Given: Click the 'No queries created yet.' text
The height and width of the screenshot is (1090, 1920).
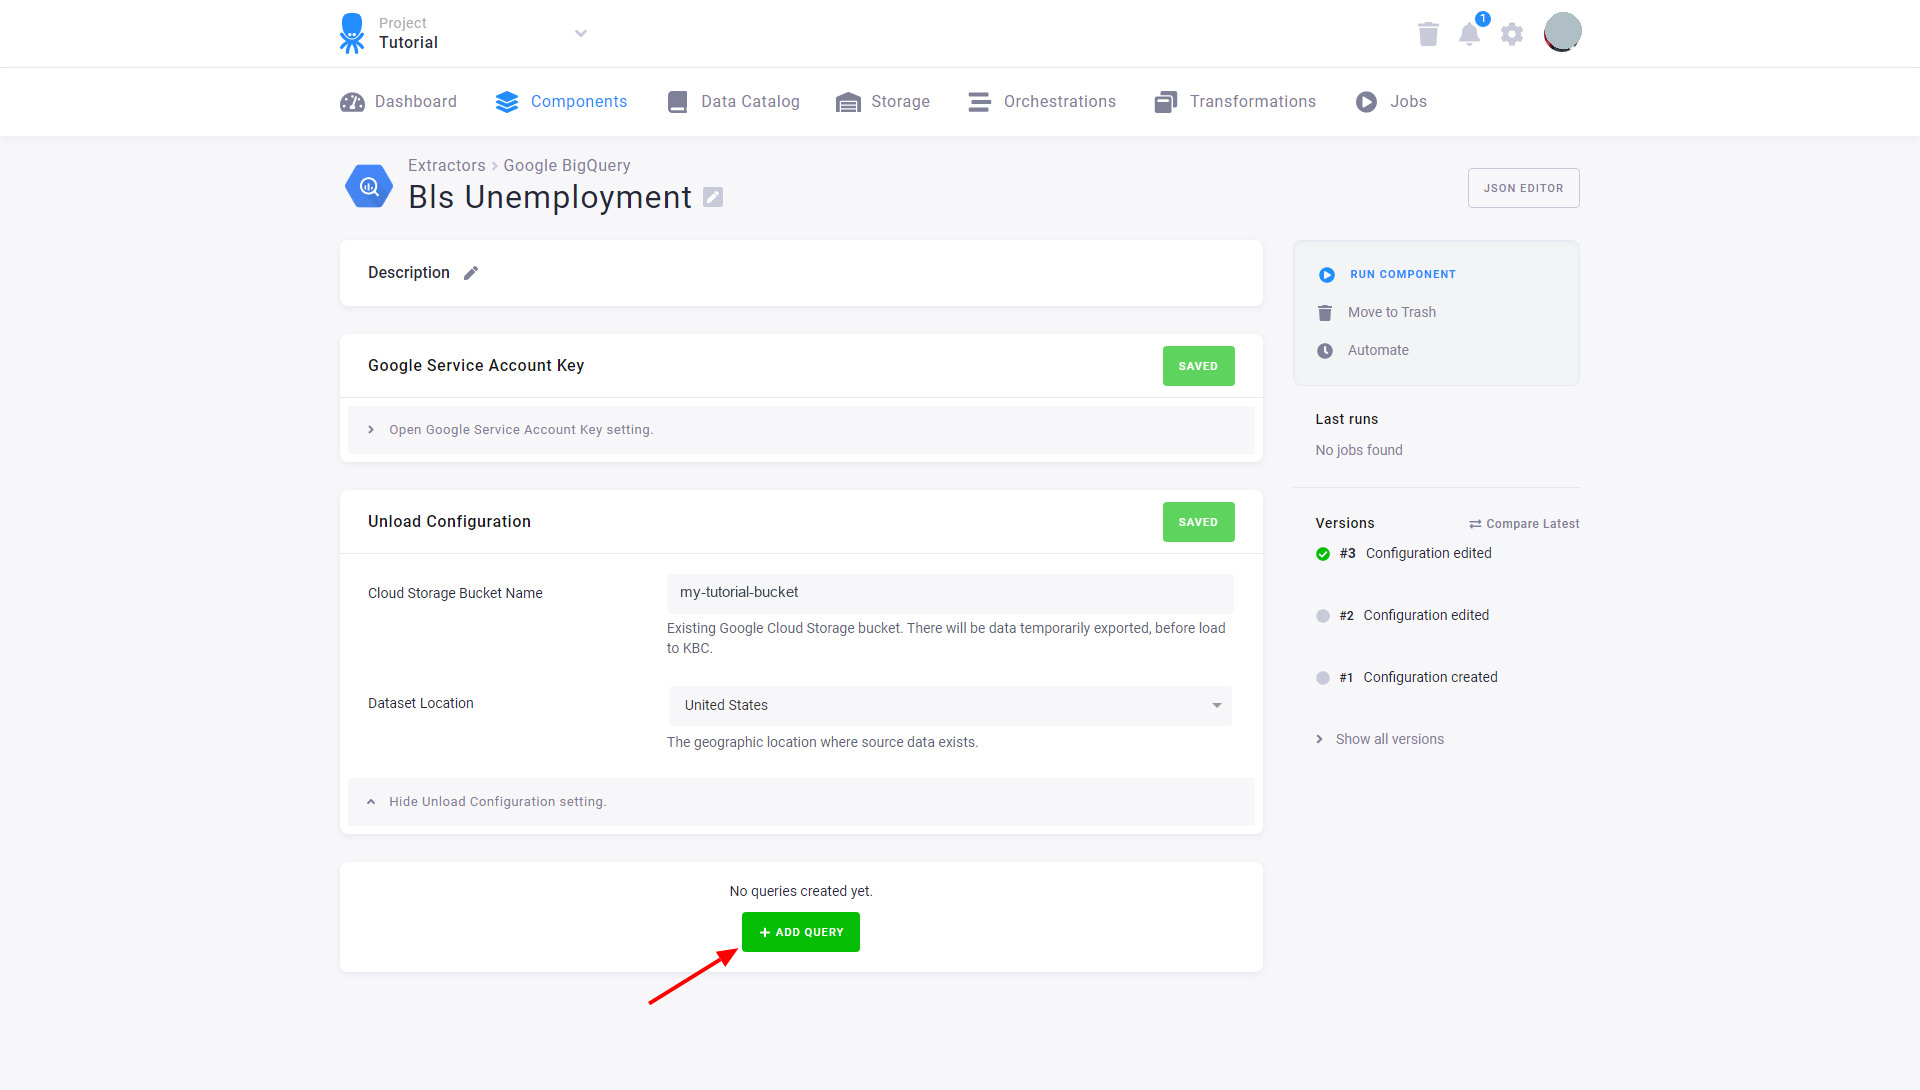Looking at the screenshot, I should pos(801,892).
